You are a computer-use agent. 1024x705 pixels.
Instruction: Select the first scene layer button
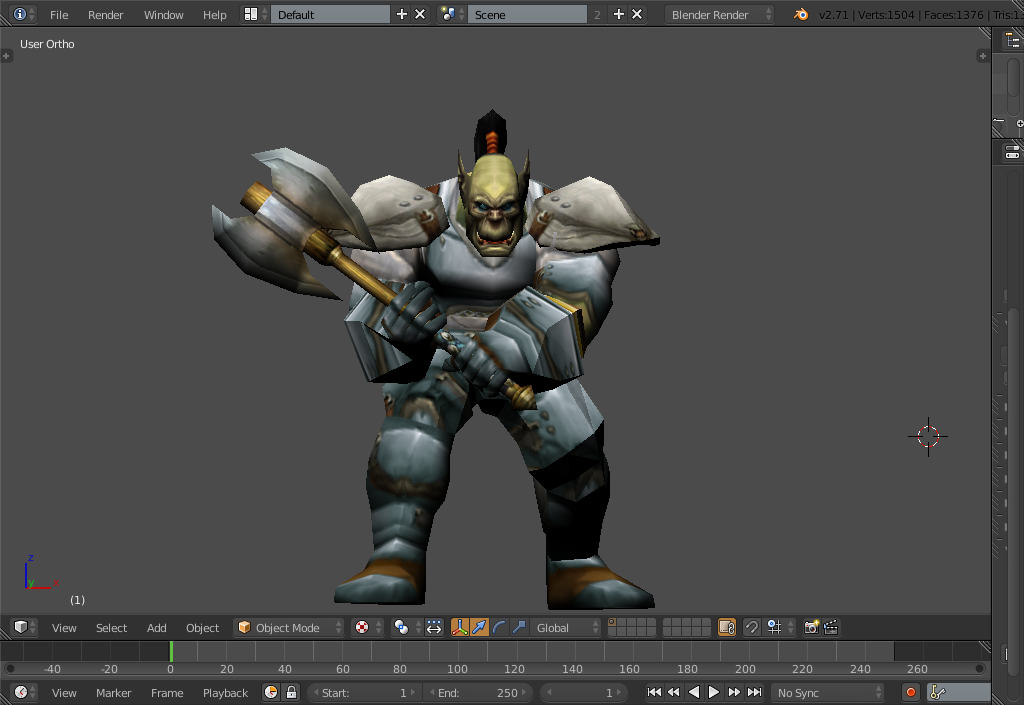(613, 623)
